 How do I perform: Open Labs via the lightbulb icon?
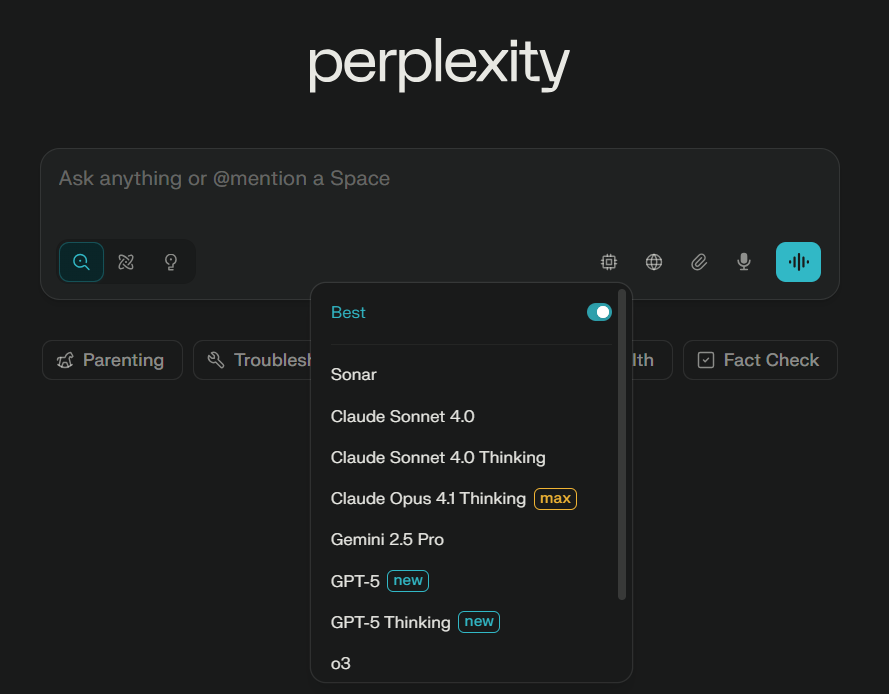click(170, 262)
